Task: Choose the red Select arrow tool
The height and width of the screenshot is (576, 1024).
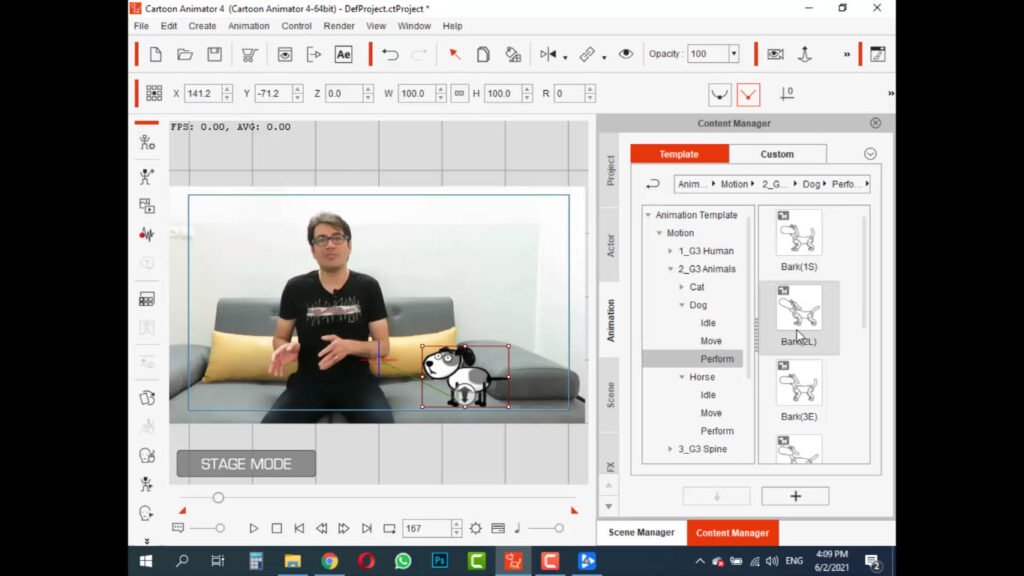Action: 455,54
